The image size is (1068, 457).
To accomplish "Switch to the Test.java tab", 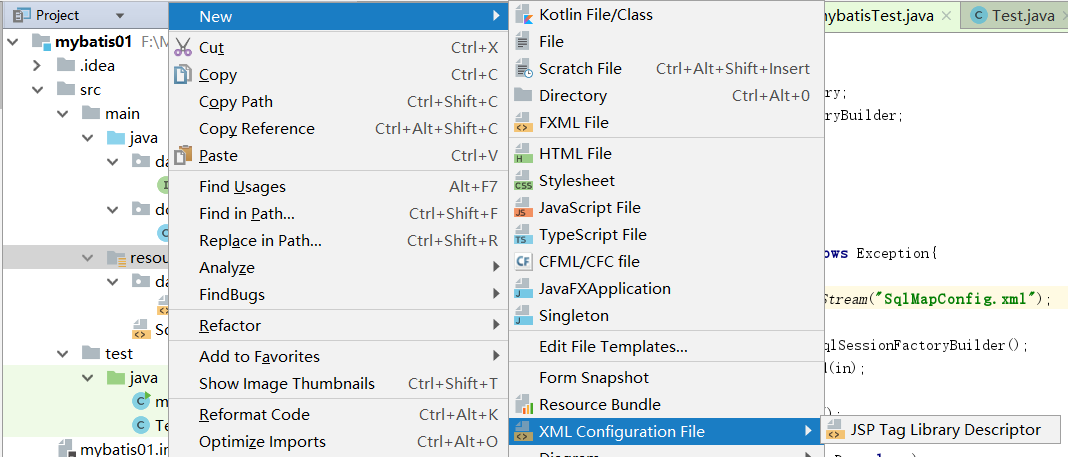I will pyautogui.click(x=1014, y=16).
